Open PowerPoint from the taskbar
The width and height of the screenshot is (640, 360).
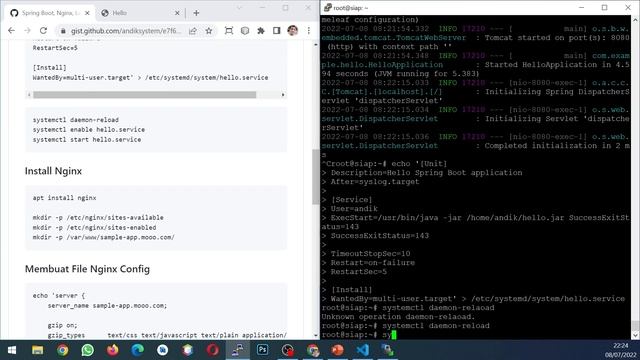coord(338,350)
